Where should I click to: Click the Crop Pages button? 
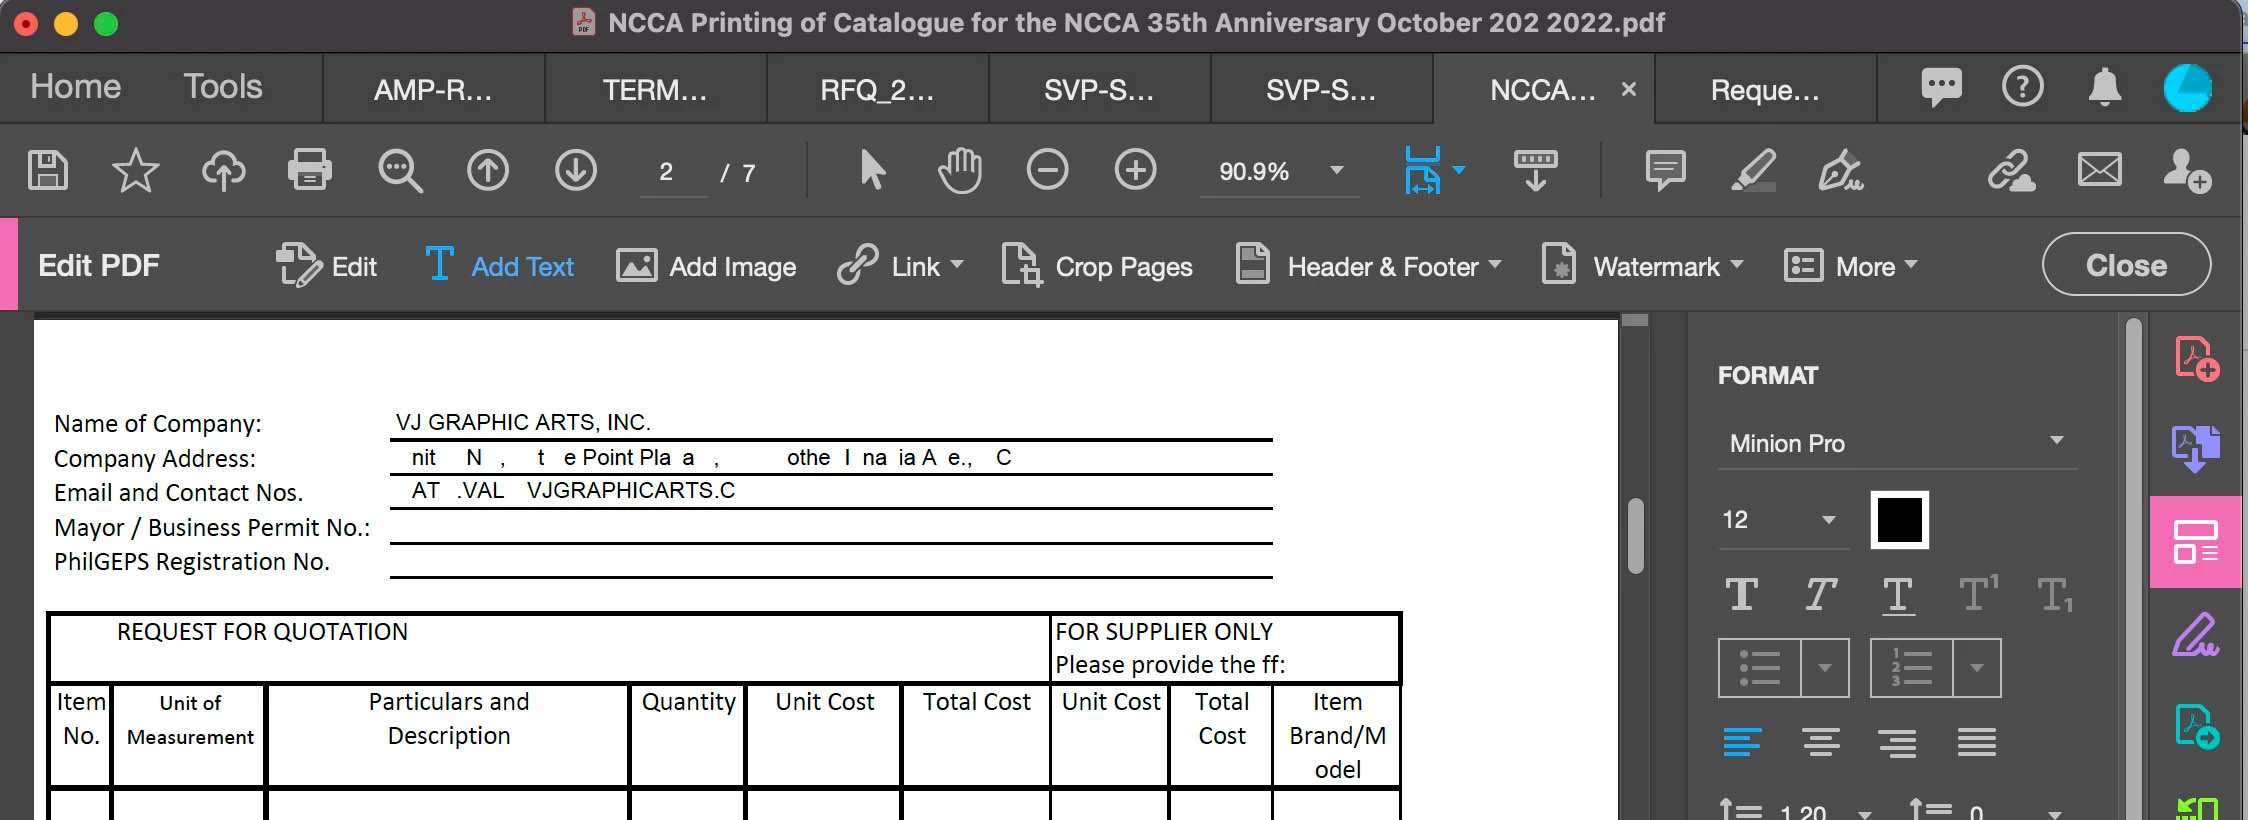[1097, 266]
